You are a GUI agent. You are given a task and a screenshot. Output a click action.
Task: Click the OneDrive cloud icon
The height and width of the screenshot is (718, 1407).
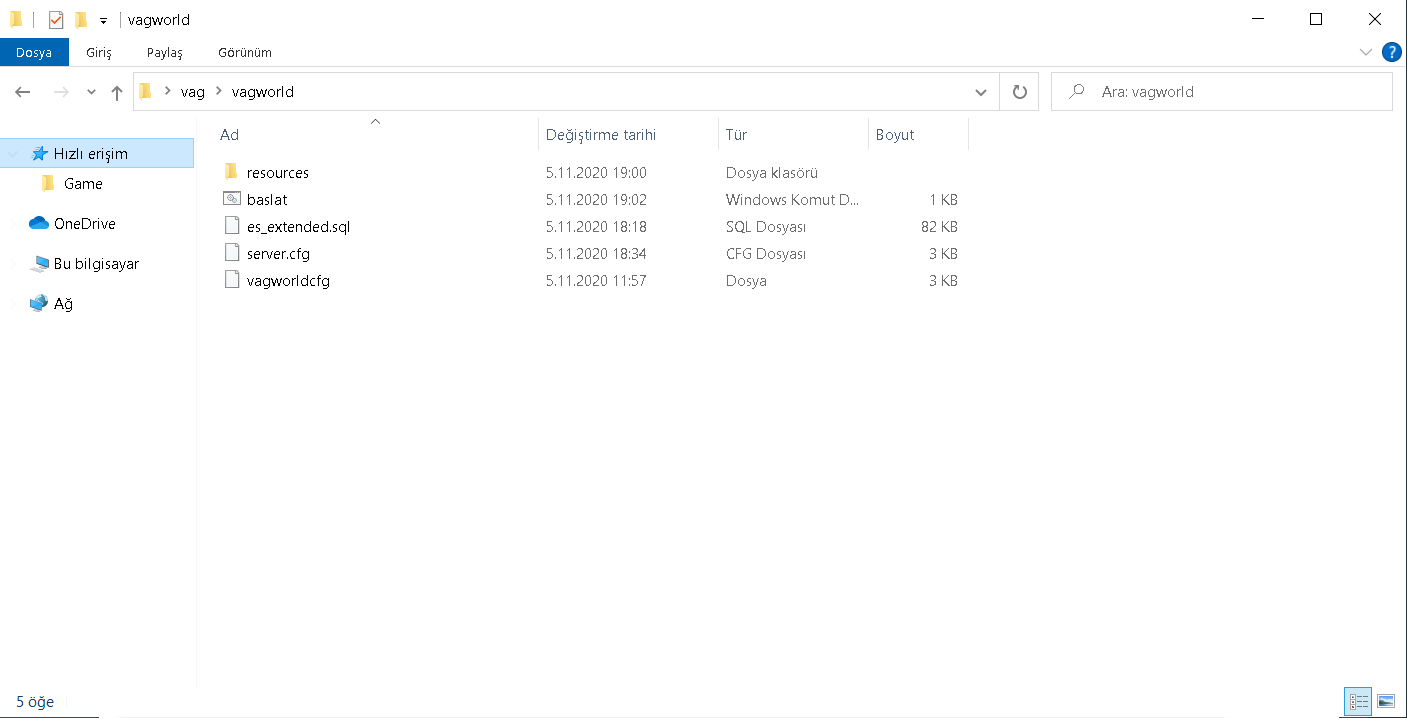point(39,224)
